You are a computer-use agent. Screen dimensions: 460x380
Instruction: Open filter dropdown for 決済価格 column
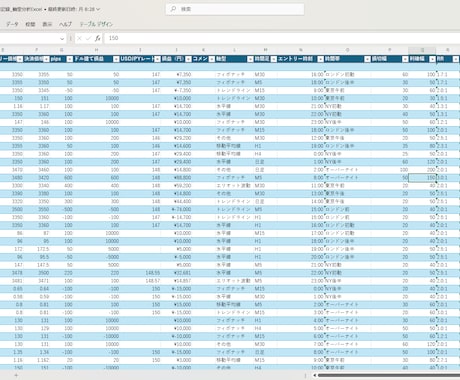[46, 59]
